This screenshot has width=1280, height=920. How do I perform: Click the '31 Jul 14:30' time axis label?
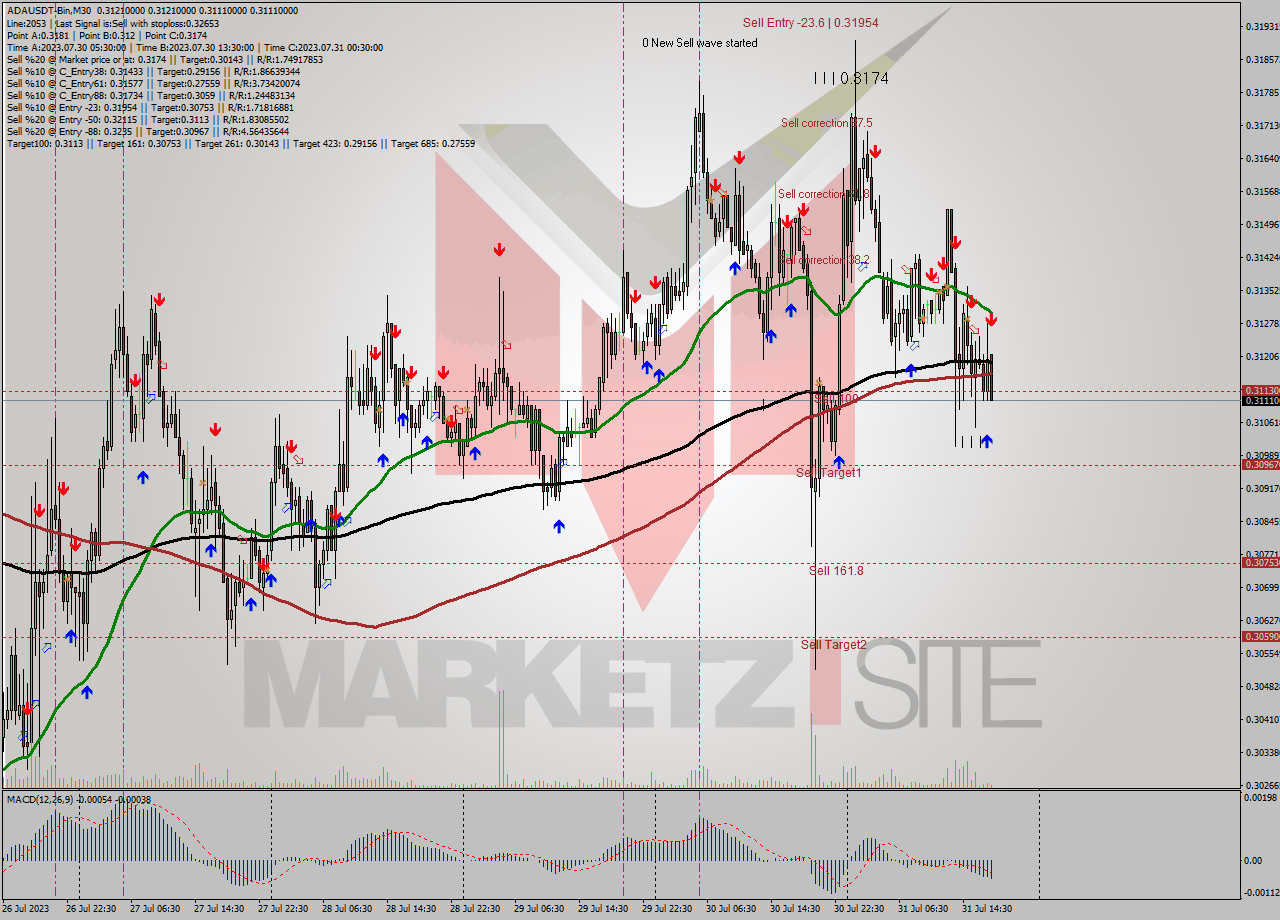point(987,909)
